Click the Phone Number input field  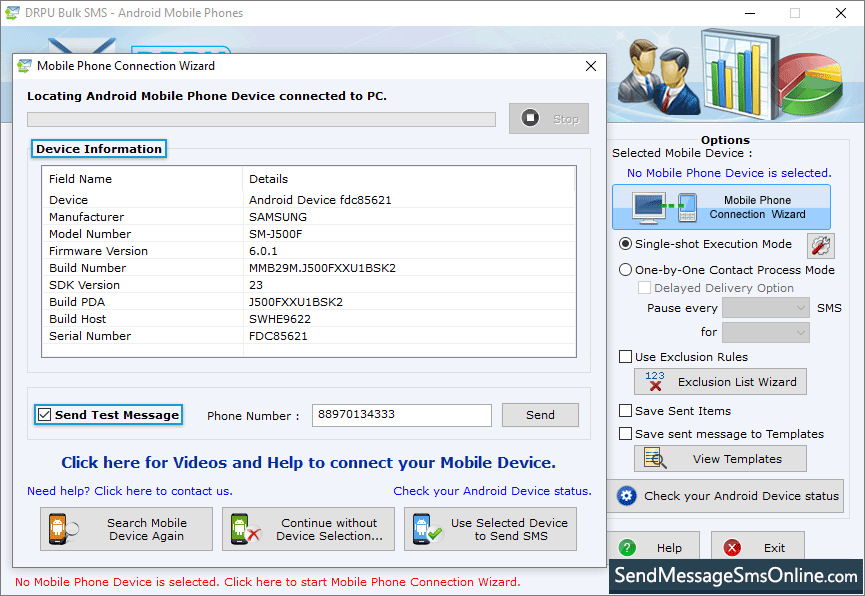coord(402,415)
